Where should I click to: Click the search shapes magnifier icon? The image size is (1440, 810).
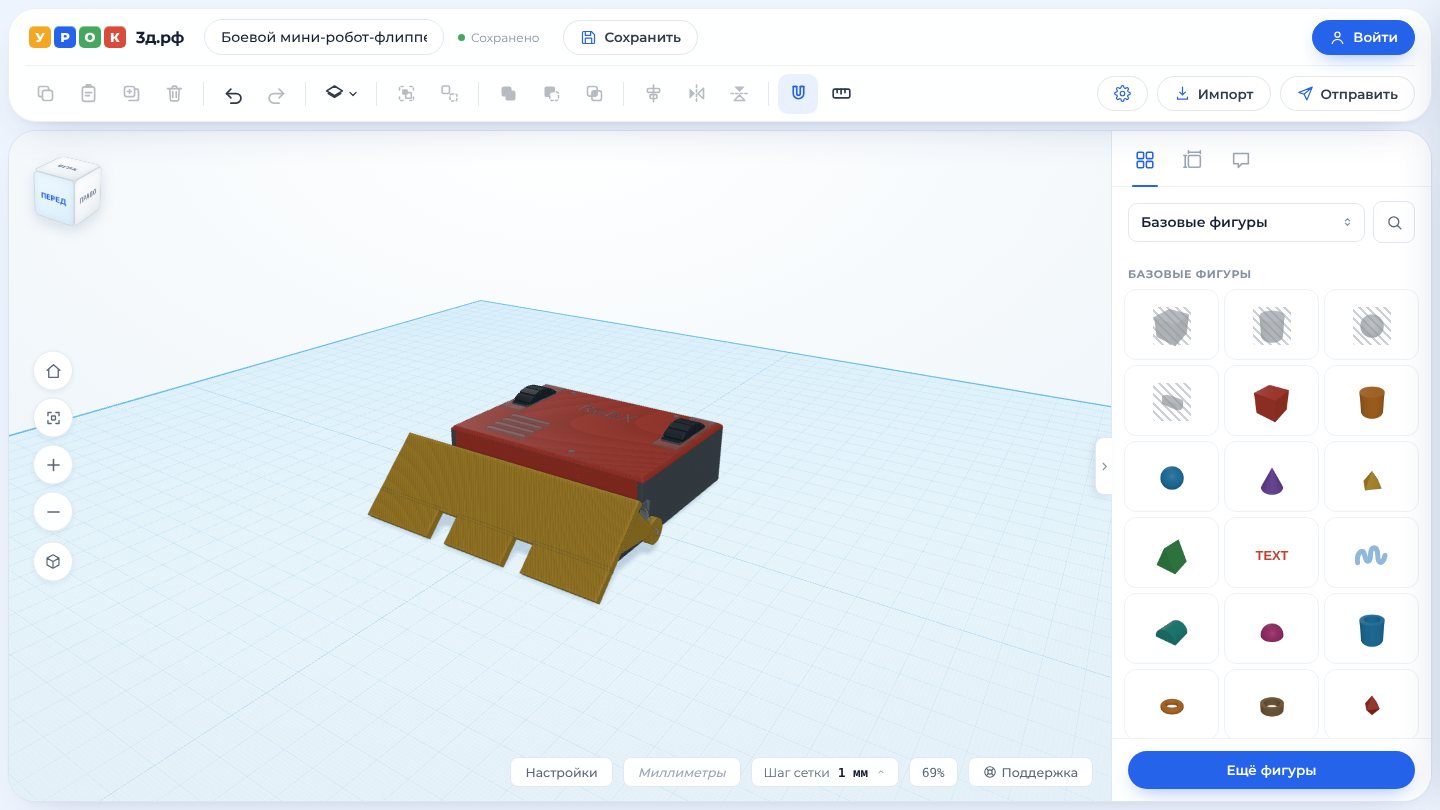coord(1394,222)
